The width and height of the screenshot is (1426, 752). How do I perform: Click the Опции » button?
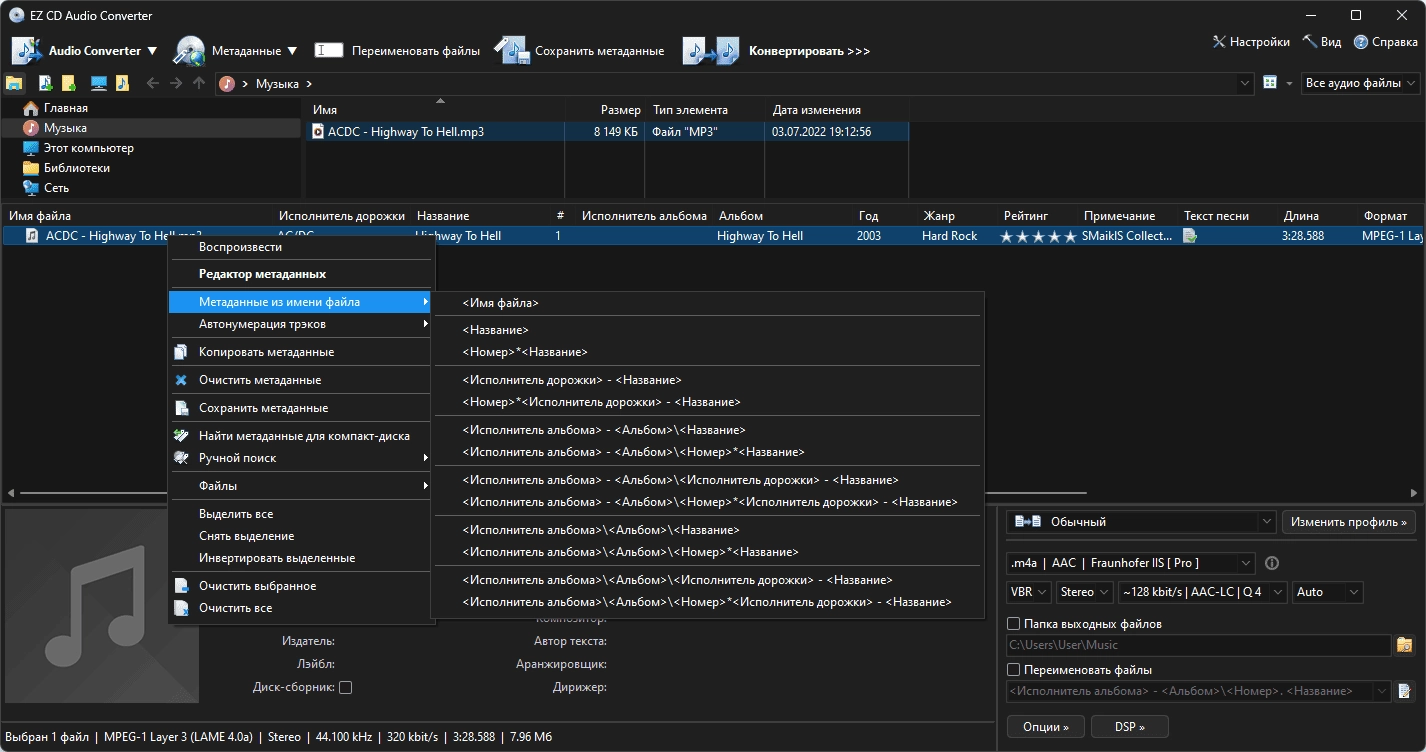[x=1045, y=727]
